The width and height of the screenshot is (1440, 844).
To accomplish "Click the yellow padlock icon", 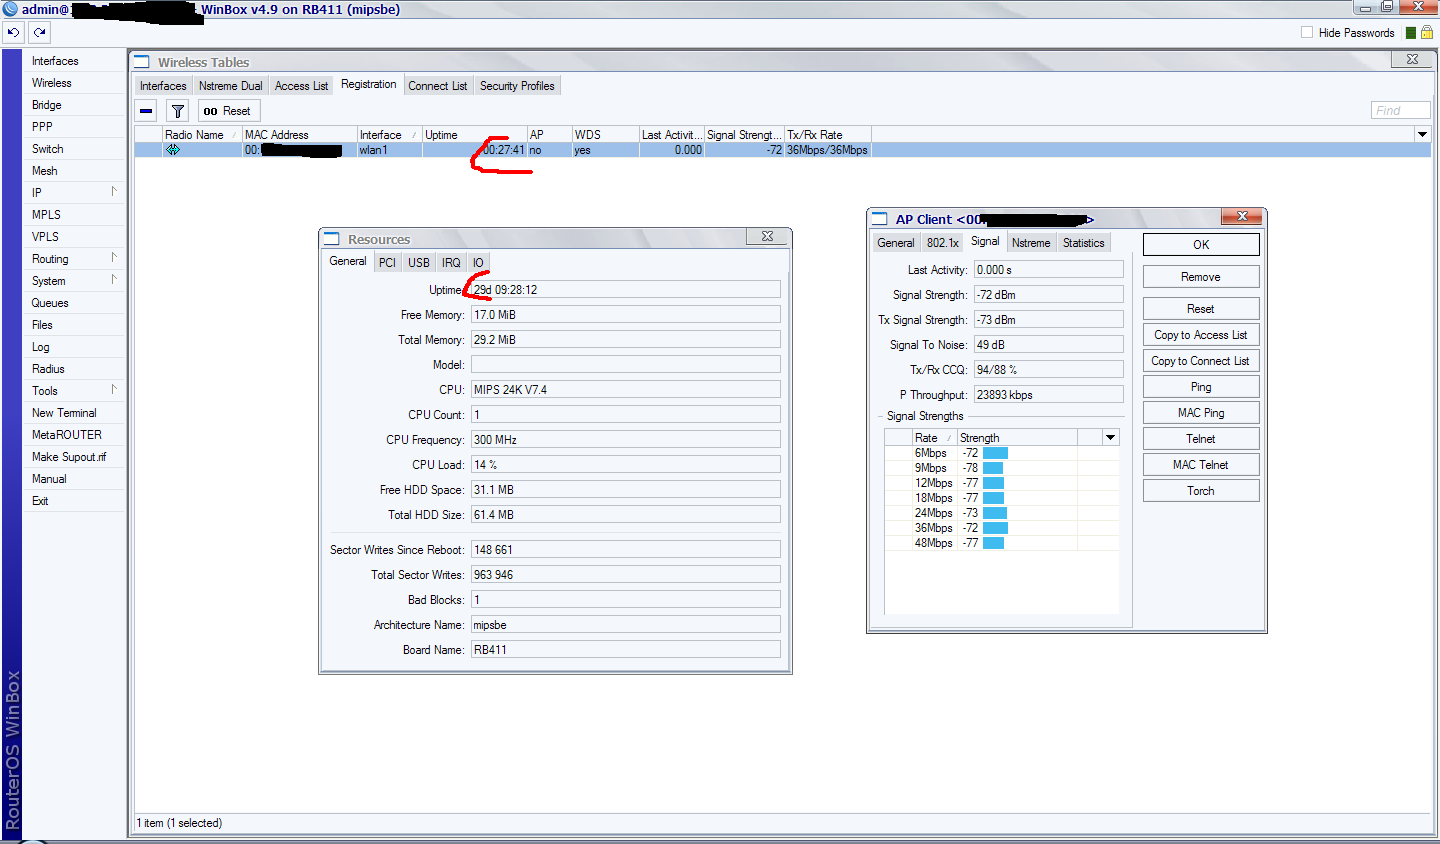I will [1427, 32].
